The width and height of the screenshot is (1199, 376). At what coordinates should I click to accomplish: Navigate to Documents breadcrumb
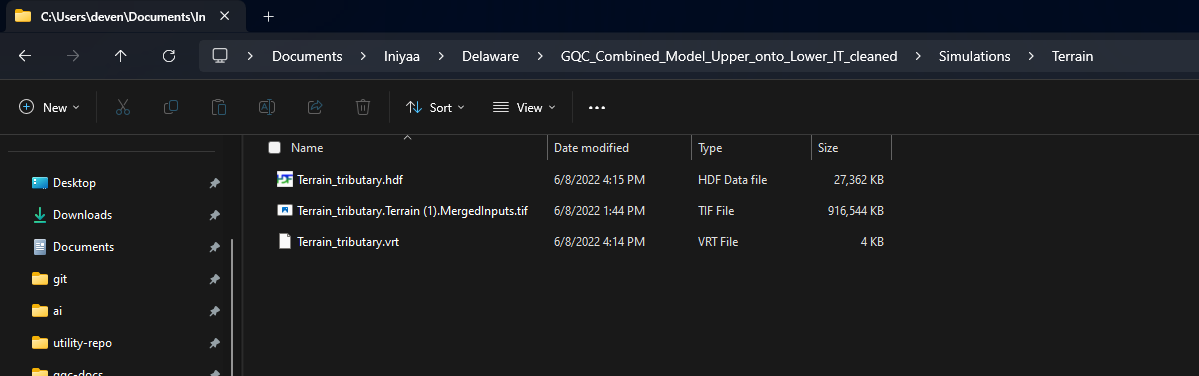[x=307, y=57]
